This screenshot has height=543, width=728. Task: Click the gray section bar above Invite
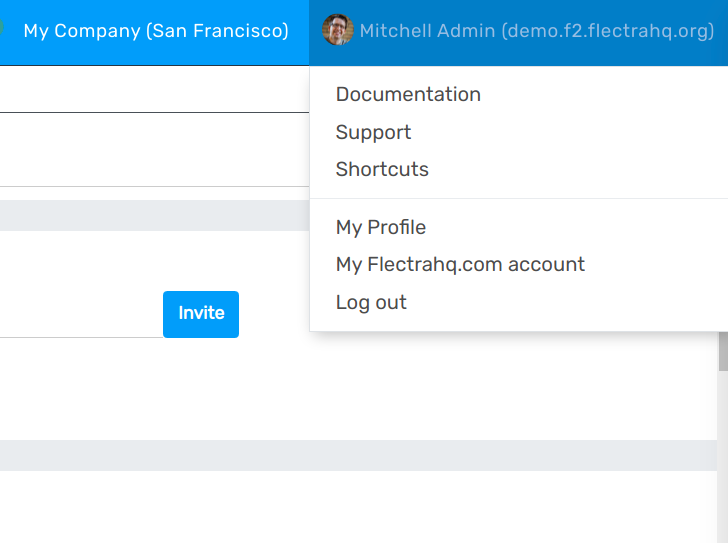pos(150,215)
